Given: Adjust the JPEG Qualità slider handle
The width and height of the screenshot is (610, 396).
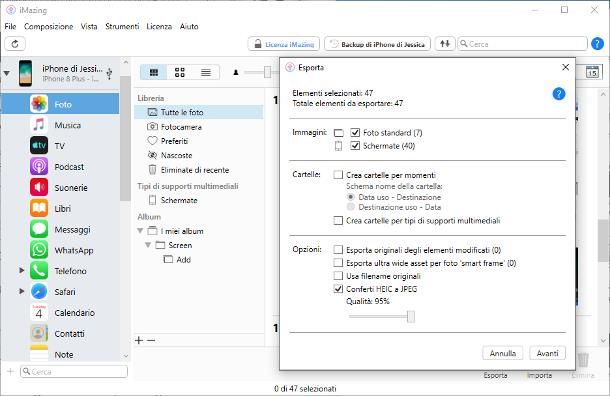Looking at the screenshot, I should tap(411, 316).
